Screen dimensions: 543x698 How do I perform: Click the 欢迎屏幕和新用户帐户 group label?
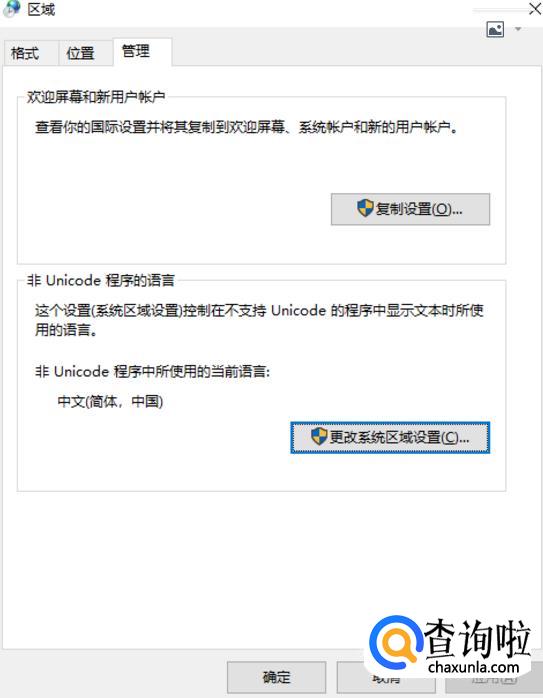pyautogui.click(x=96, y=97)
